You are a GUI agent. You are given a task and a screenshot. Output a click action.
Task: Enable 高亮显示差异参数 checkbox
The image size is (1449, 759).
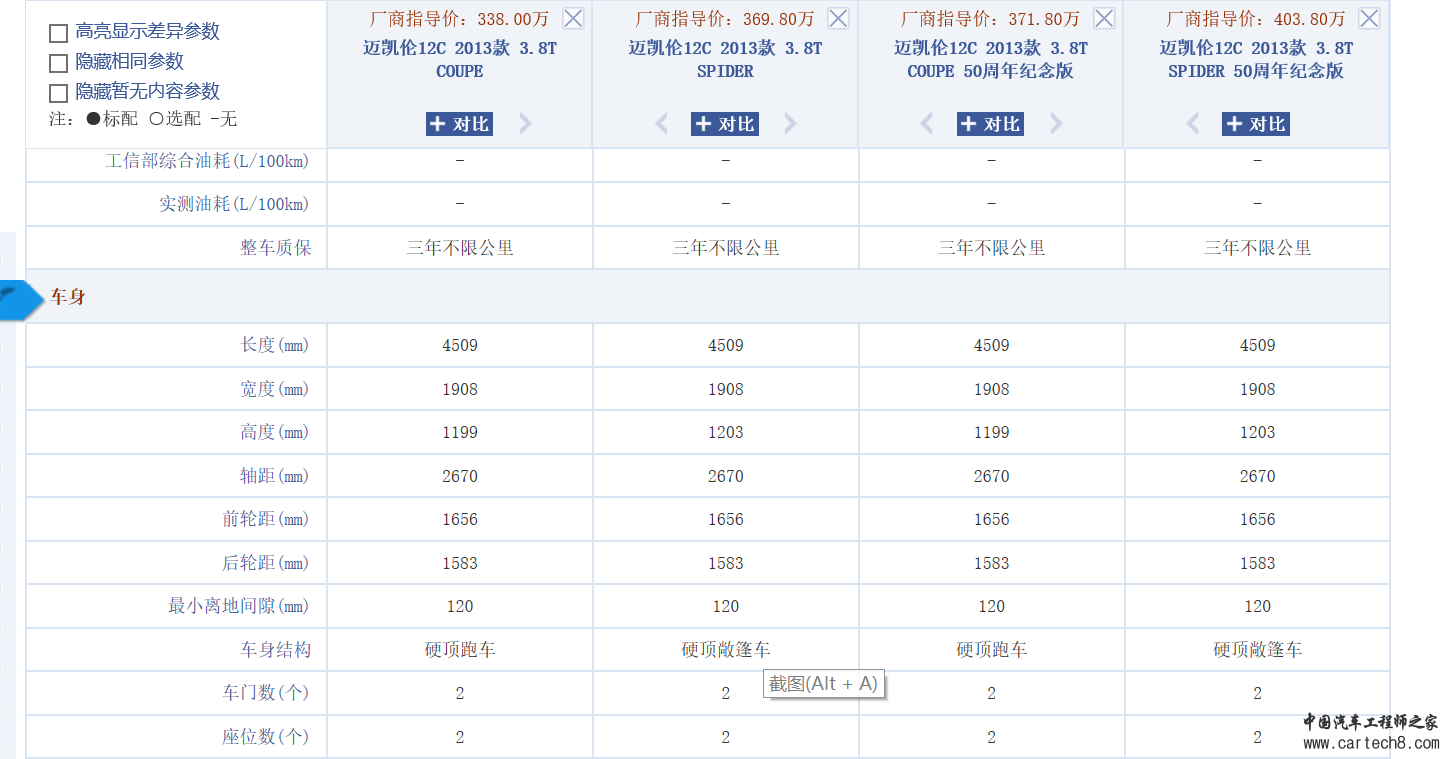(57, 33)
